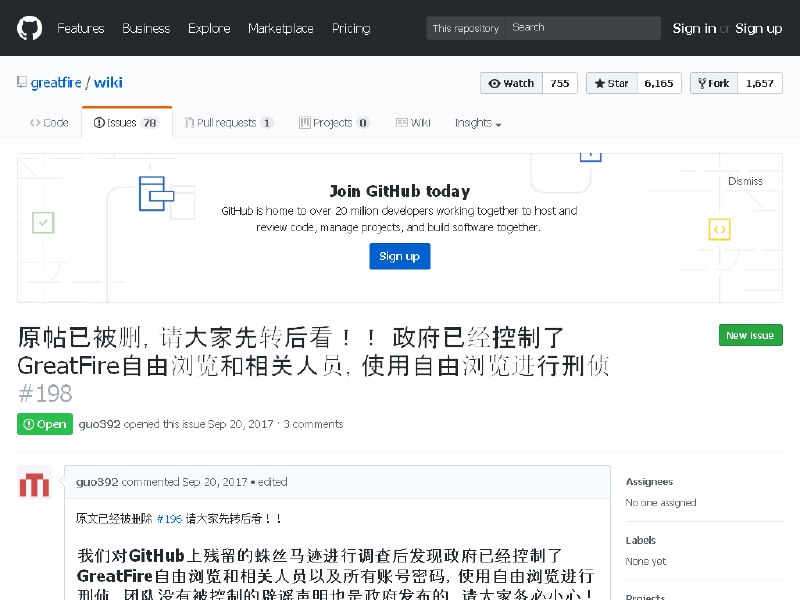Focus the Search input field
Screen dimensions: 800x600
click(583, 28)
